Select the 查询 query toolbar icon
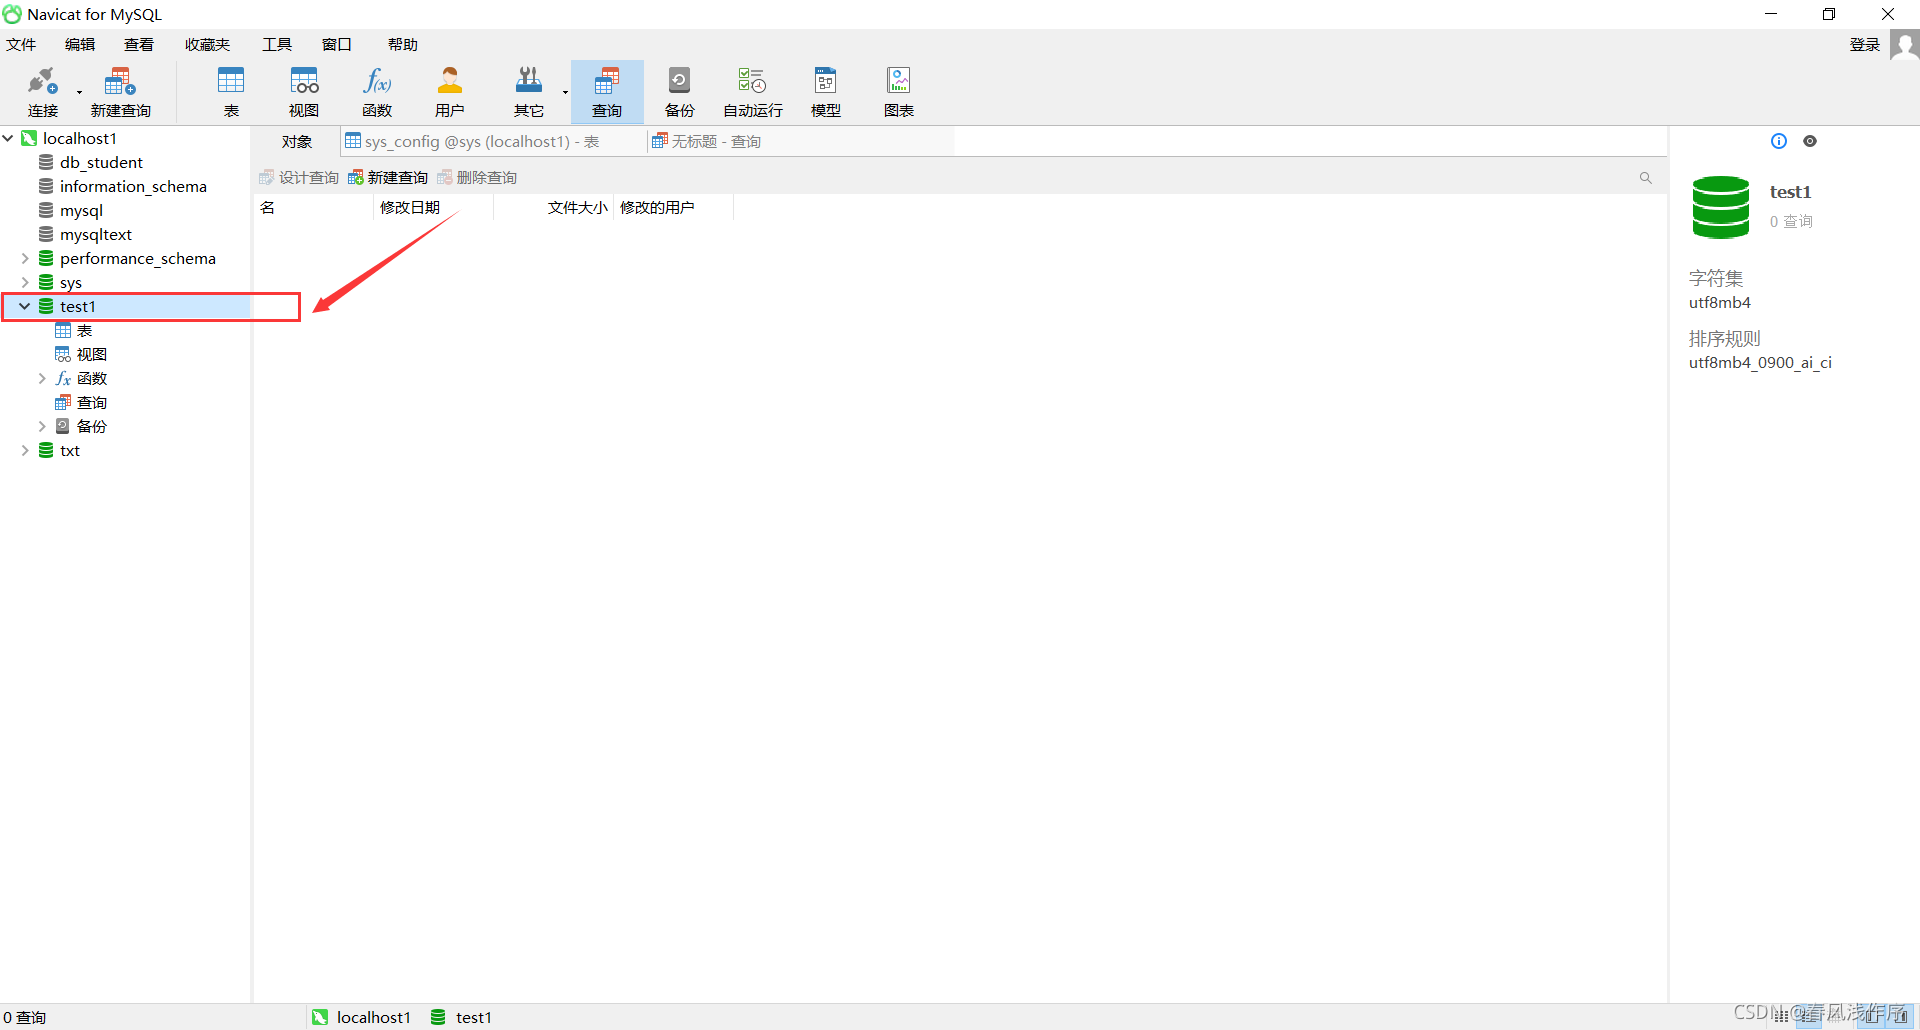The height and width of the screenshot is (1030, 1920). point(607,92)
